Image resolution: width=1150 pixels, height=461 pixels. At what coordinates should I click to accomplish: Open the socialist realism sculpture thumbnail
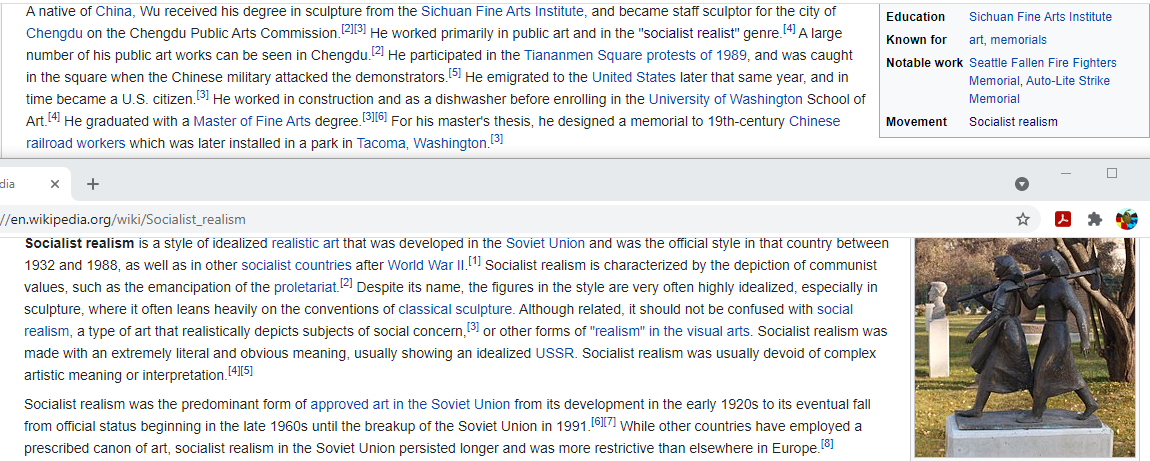pos(1025,347)
